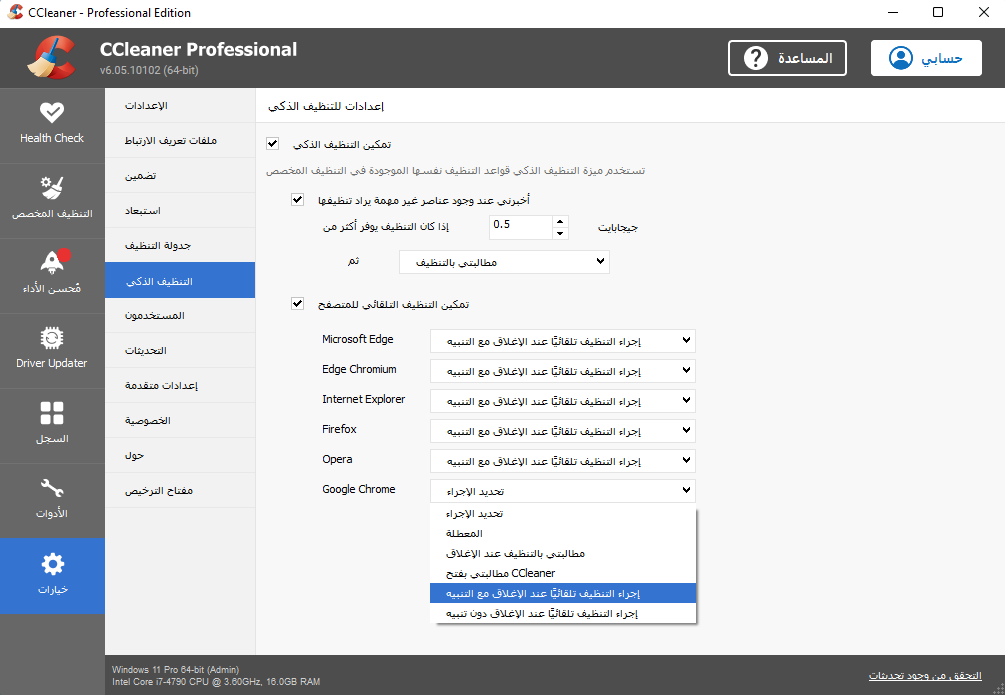Viewport: 1005px width, 695px height.
Task: Open the Updates التحديثات tab
Action: click(x=180, y=350)
